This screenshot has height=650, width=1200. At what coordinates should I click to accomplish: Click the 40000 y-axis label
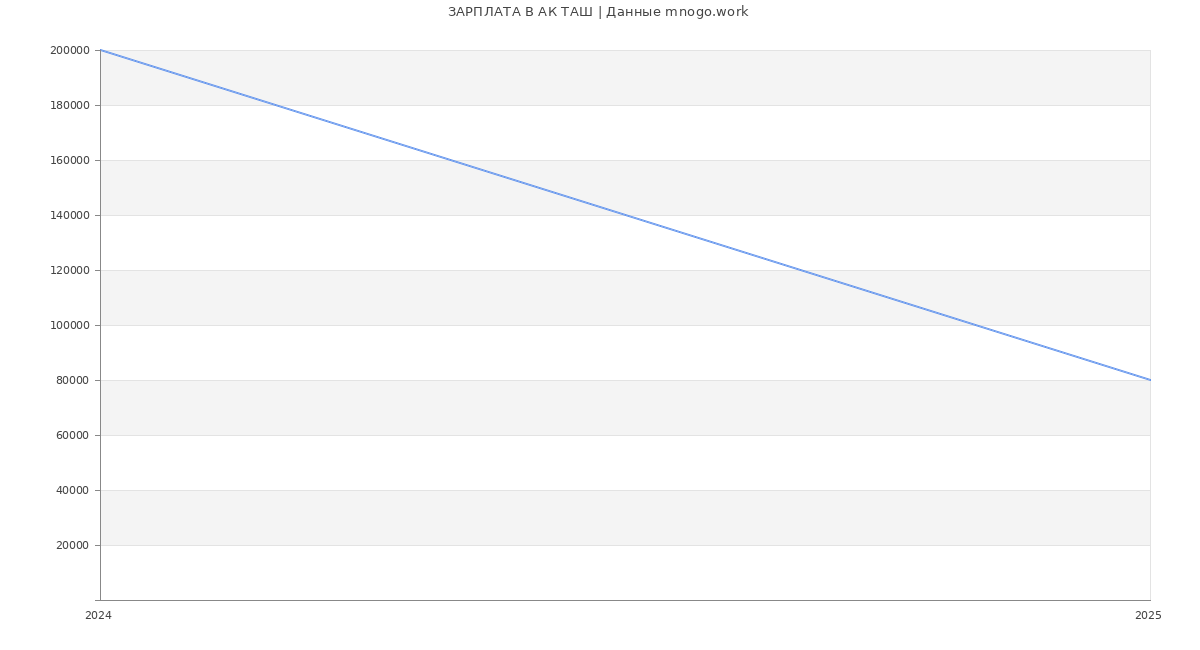point(73,490)
